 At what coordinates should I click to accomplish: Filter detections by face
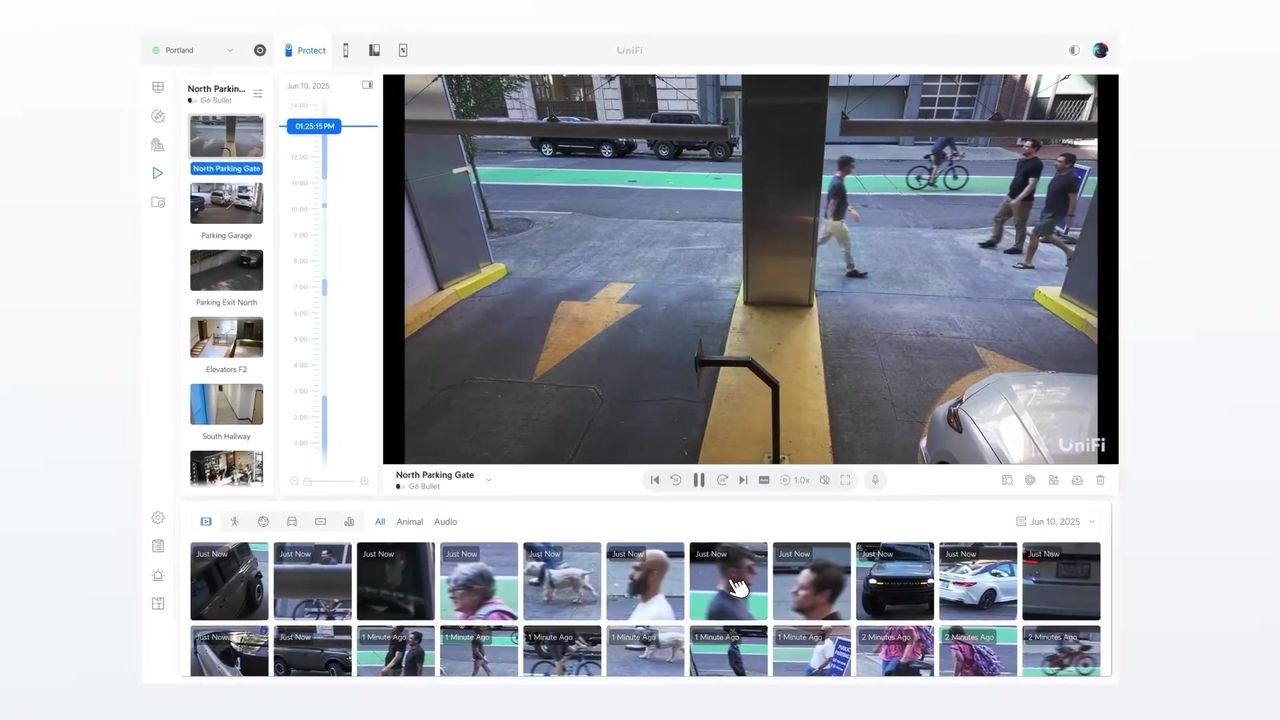click(263, 521)
